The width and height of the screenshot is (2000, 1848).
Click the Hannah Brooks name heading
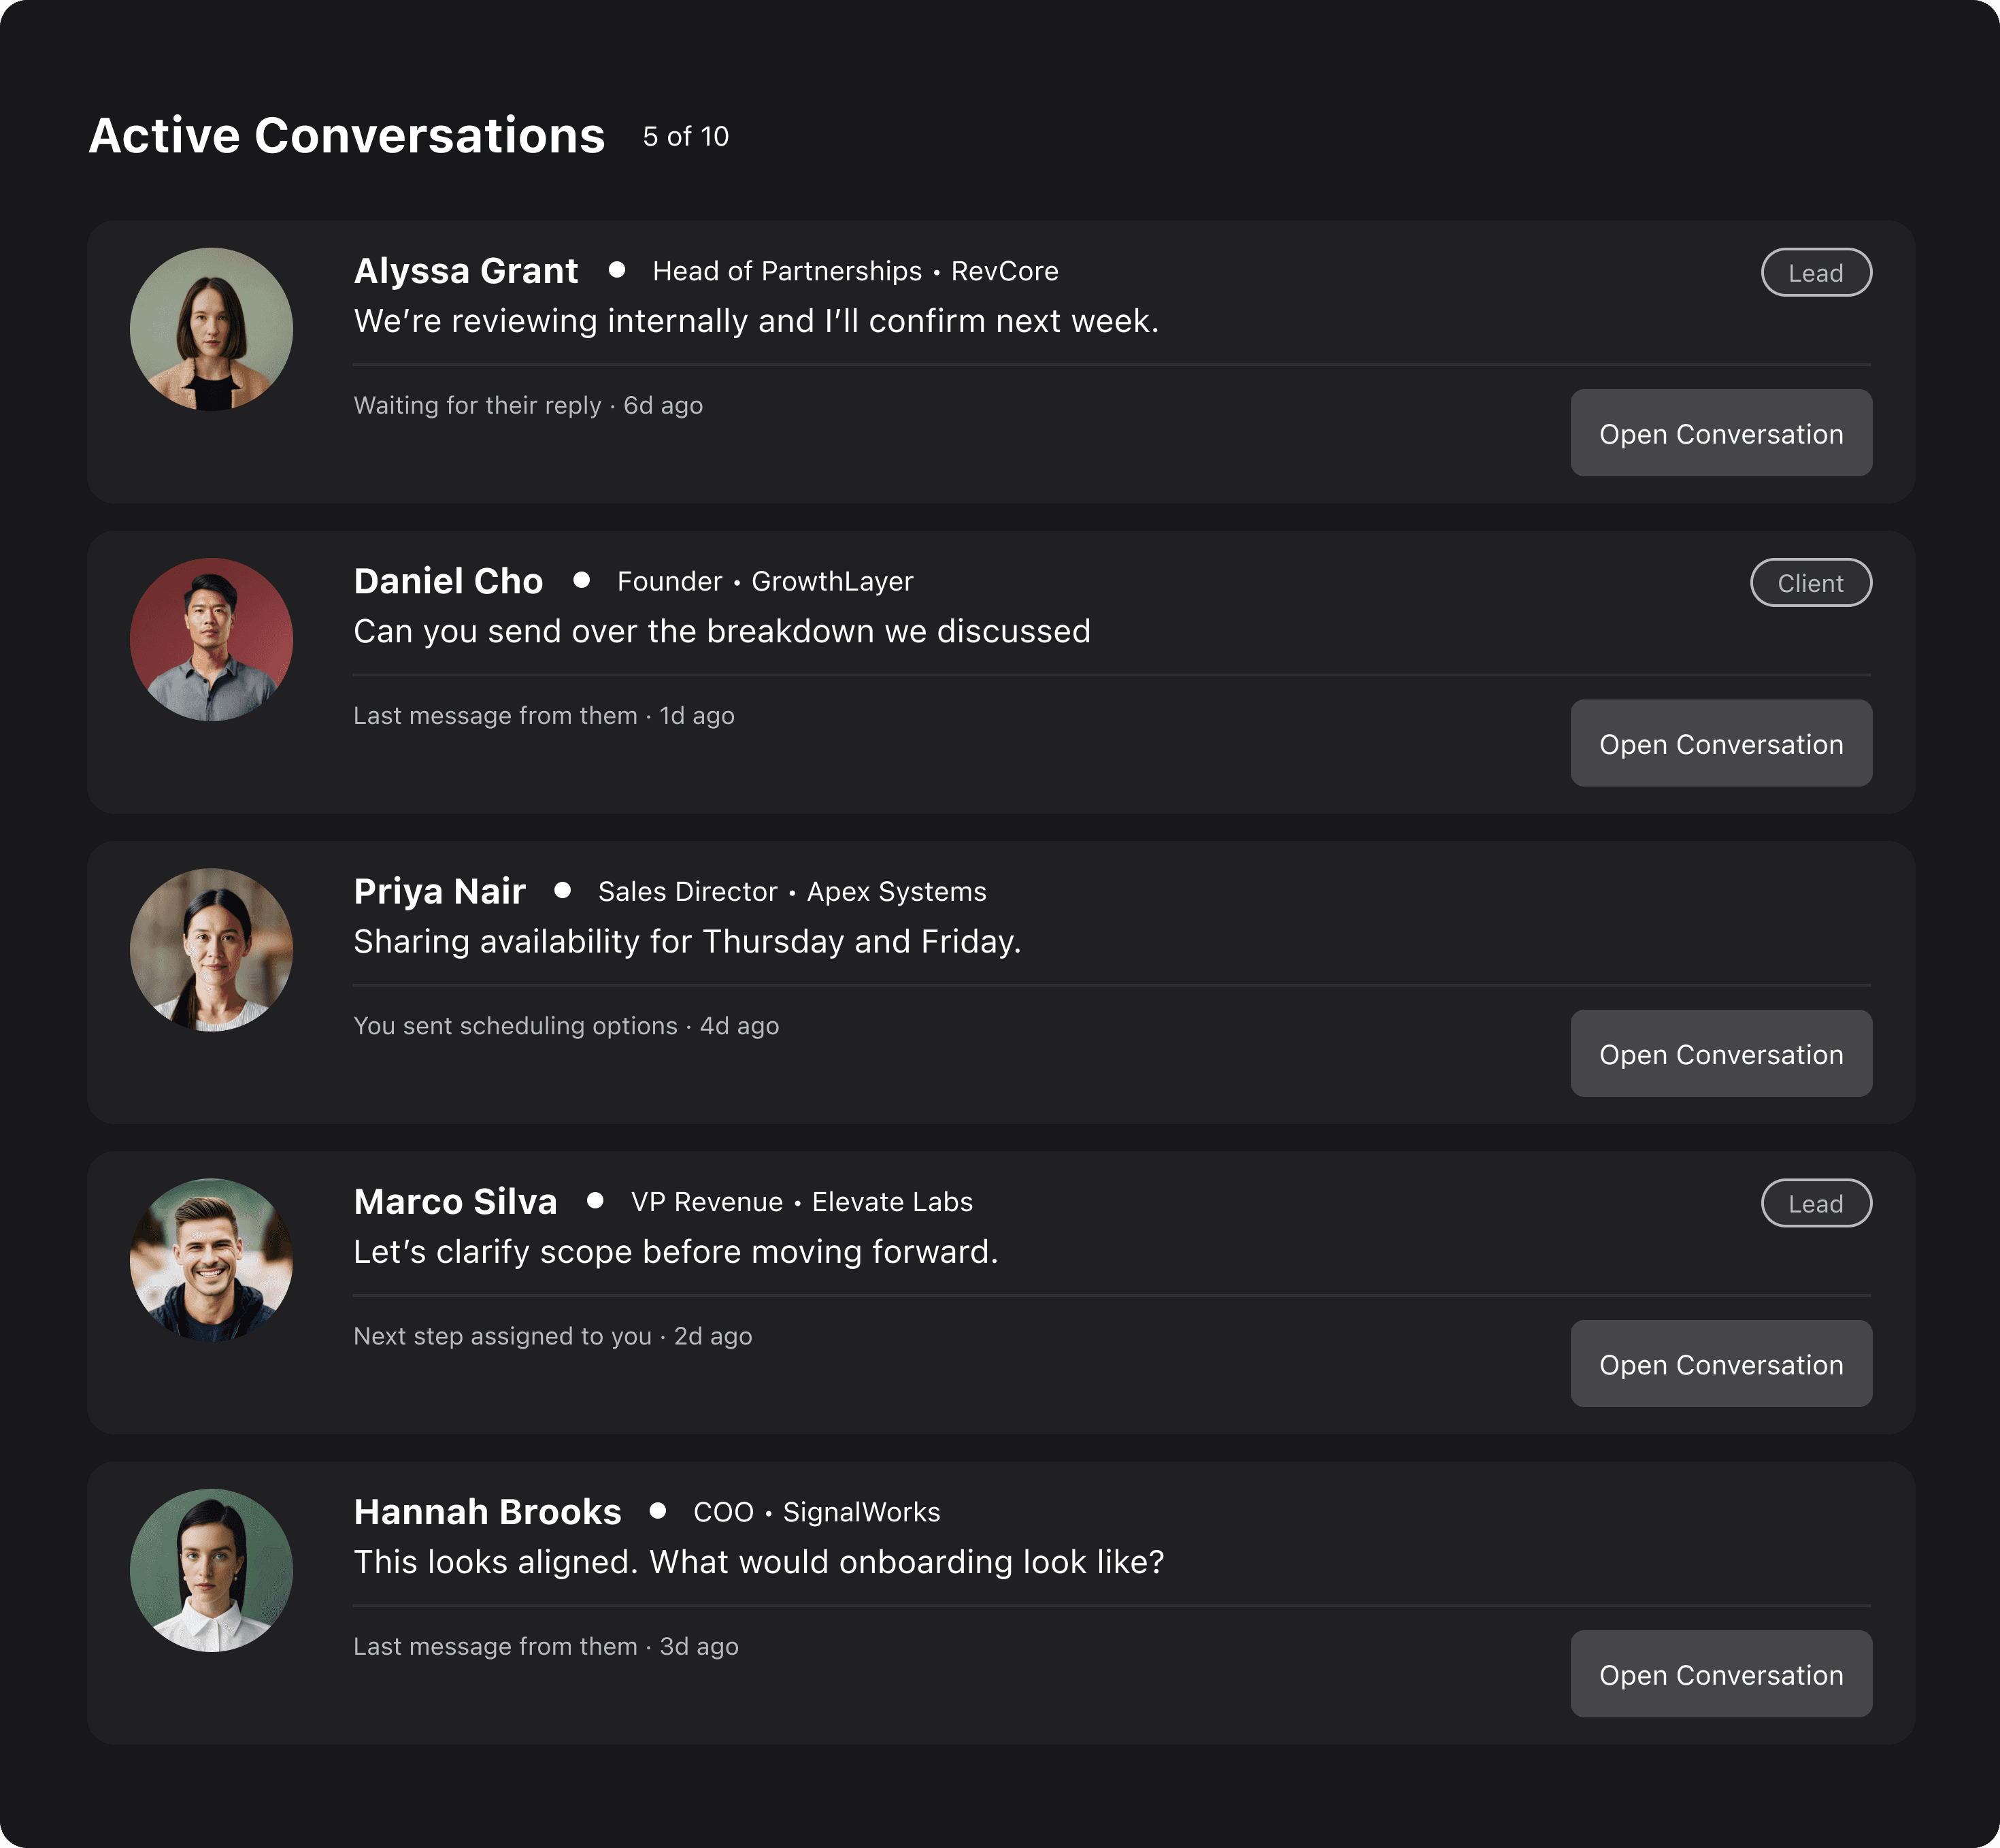[x=487, y=1511]
